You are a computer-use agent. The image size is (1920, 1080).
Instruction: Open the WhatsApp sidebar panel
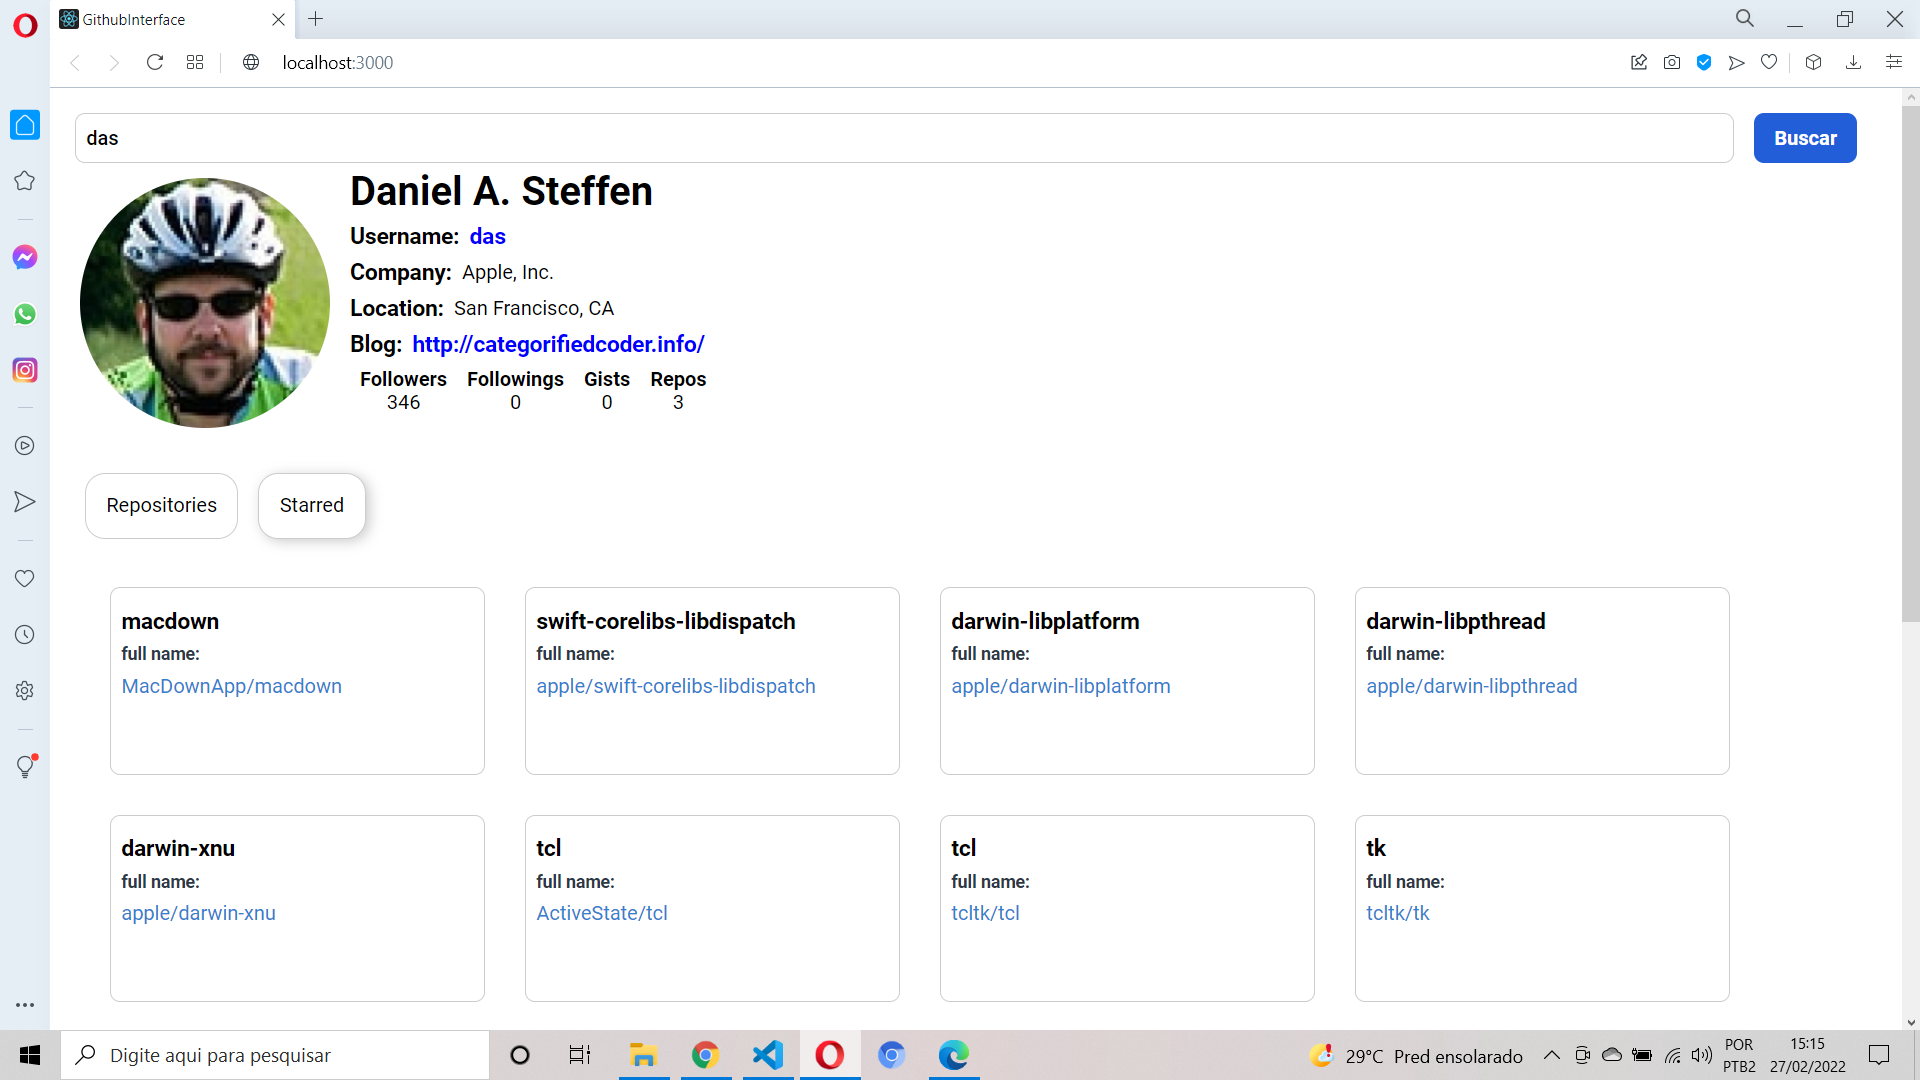[x=25, y=314]
